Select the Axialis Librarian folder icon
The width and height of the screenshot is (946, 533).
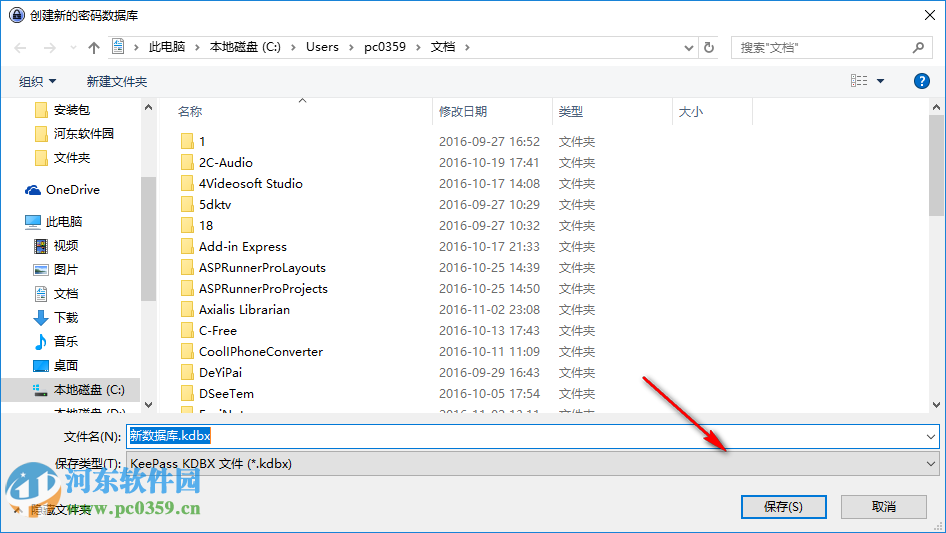coord(188,310)
